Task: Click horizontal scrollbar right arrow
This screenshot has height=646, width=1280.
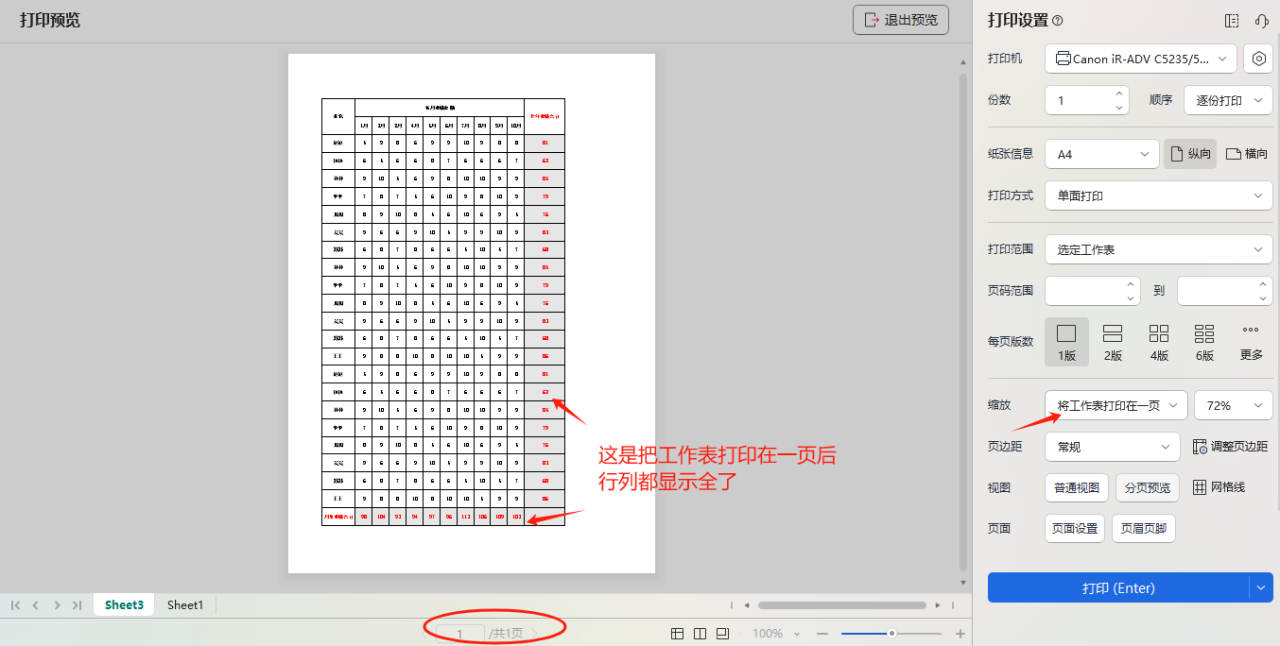Action: coord(937,605)
